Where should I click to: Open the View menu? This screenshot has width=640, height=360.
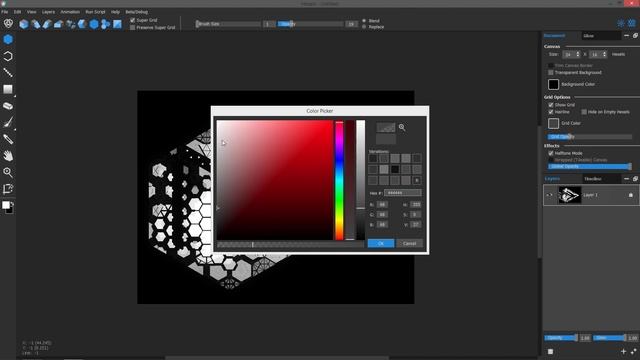(31, 12)
